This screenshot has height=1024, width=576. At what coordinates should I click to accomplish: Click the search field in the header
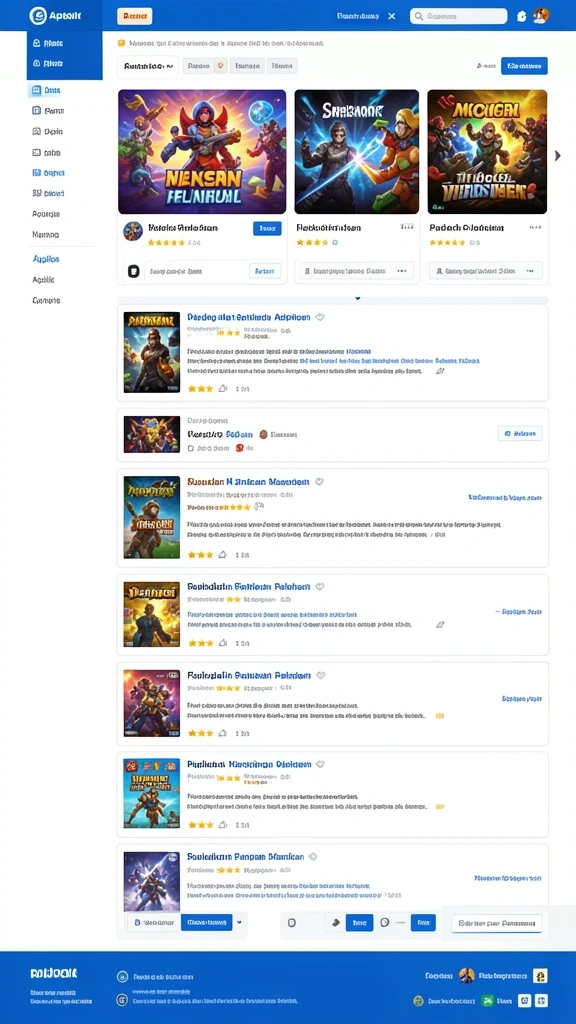point(458,16)
